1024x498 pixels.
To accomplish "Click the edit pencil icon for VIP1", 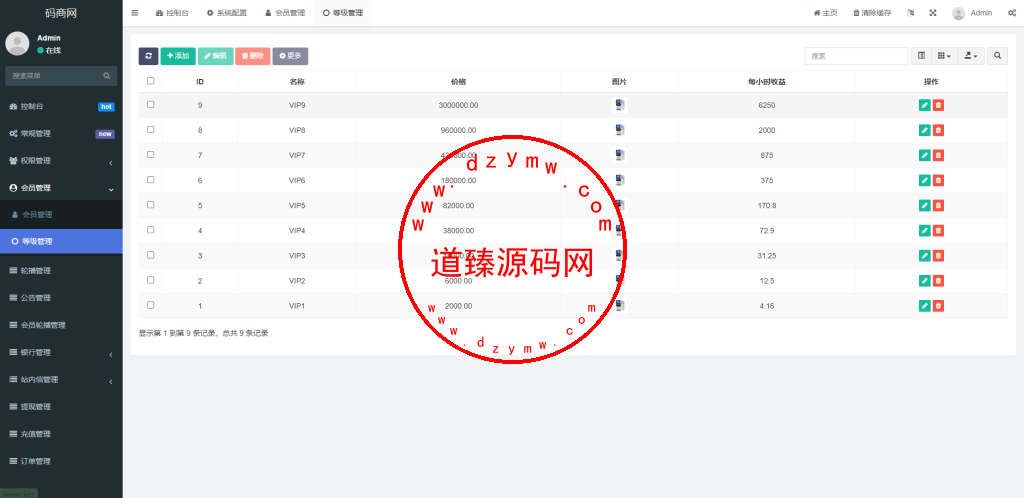I will (x=924, y=305).
